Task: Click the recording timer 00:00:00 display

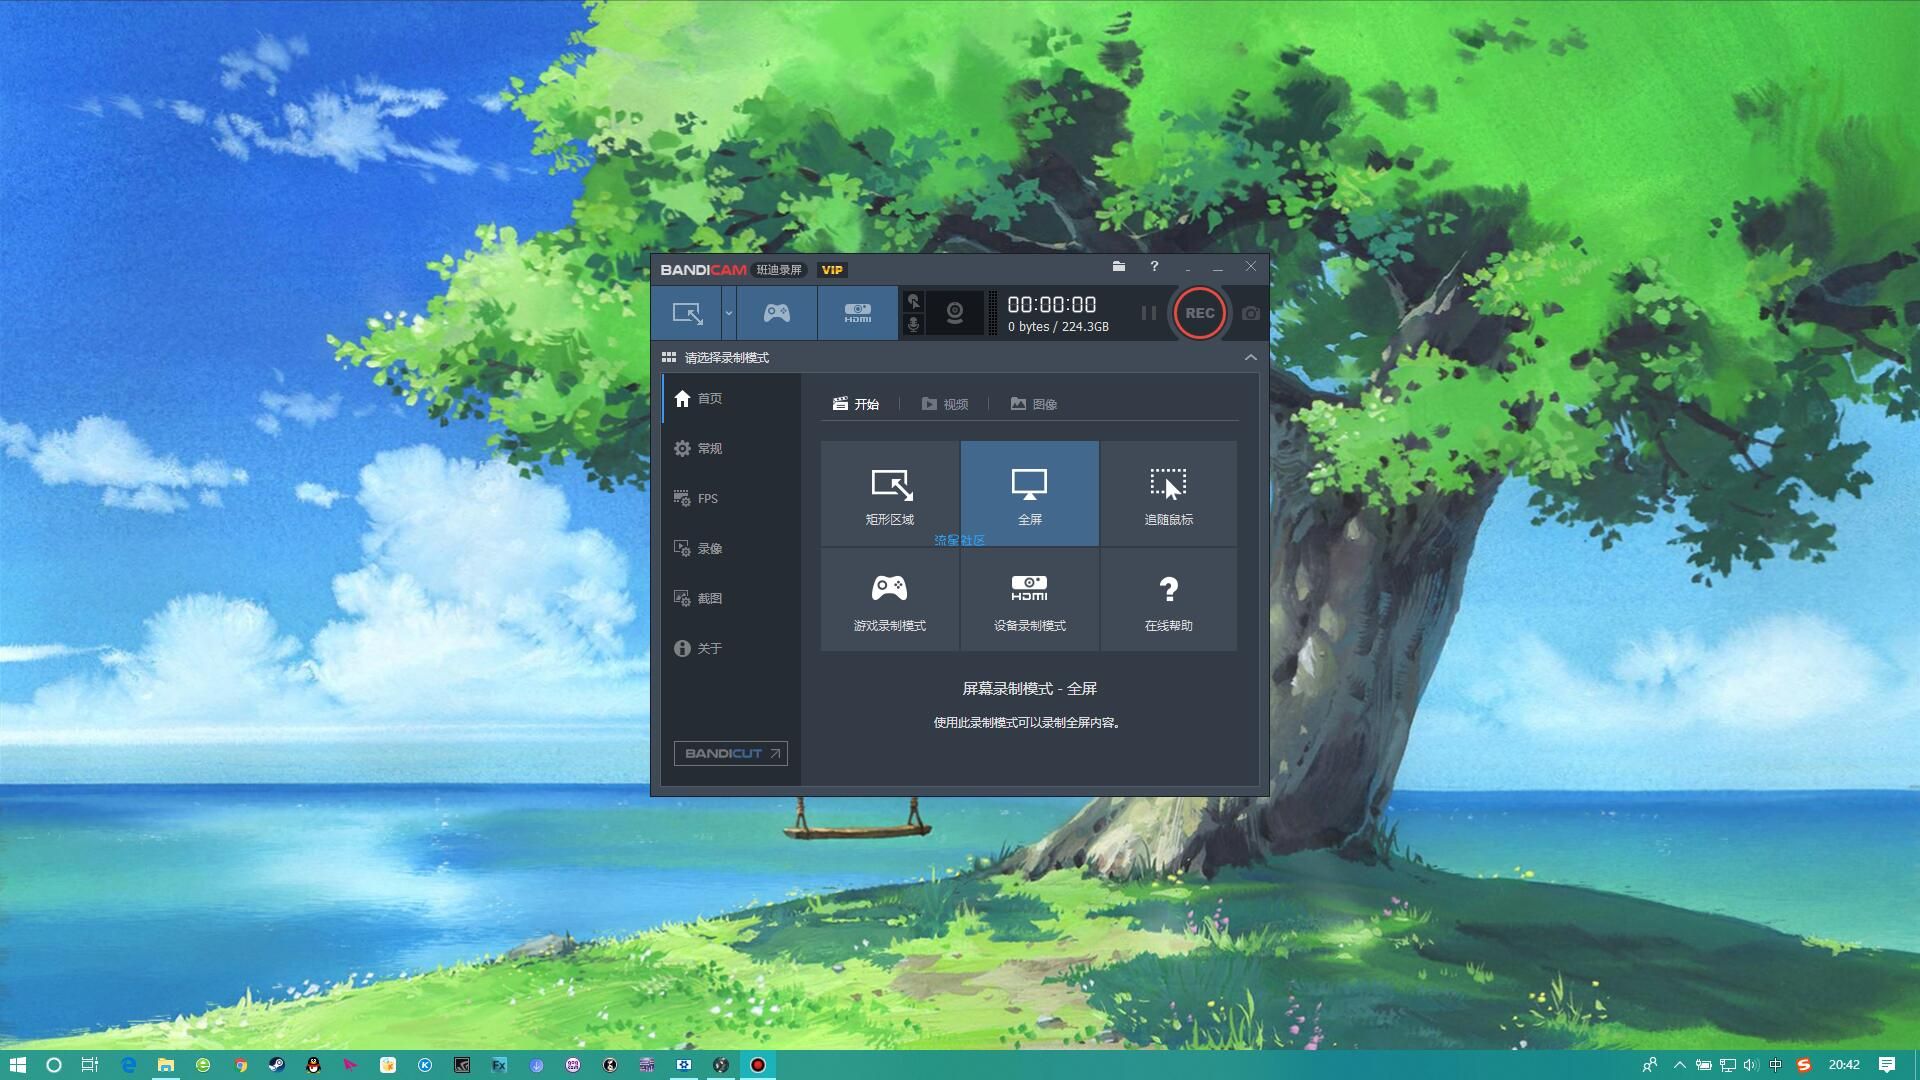Action: click(1051, 304)
